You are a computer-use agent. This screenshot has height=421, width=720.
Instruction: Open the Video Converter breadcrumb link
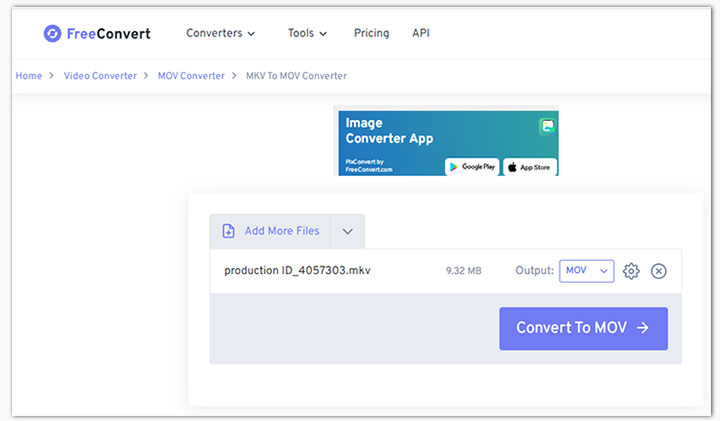tap(100, 76)
